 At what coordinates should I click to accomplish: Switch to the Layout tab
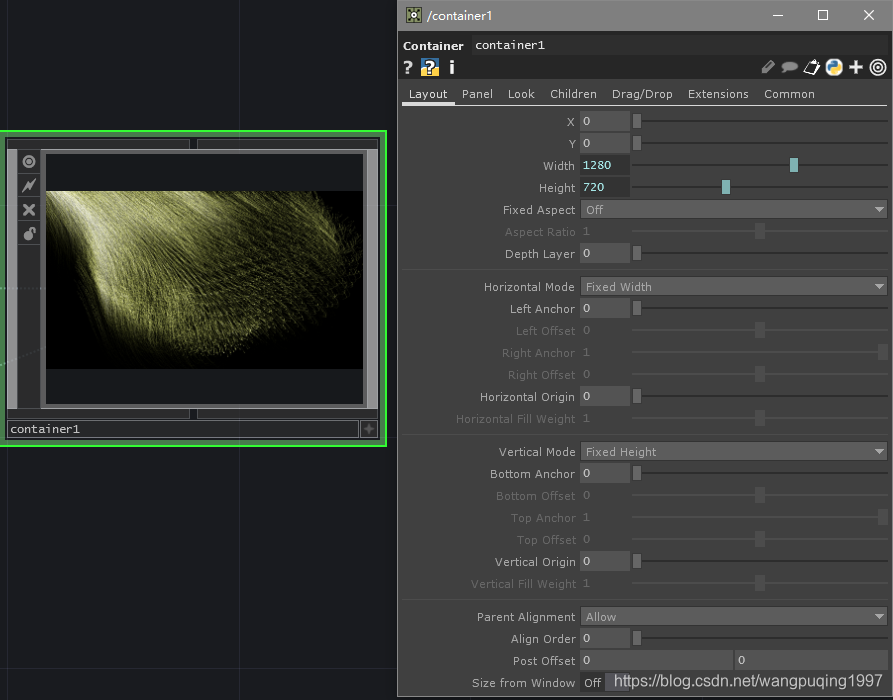click(x=428, y=94)
